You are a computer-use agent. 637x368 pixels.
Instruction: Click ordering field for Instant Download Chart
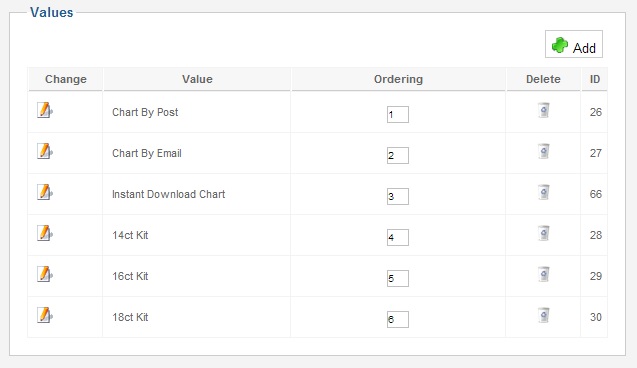tap(398, 197)
